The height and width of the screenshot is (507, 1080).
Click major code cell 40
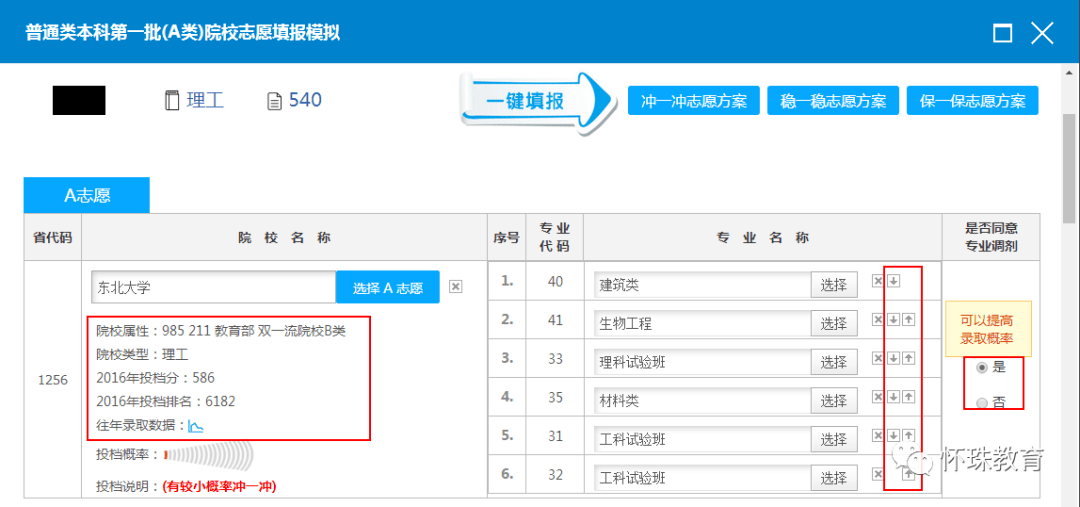coord(555,281)
